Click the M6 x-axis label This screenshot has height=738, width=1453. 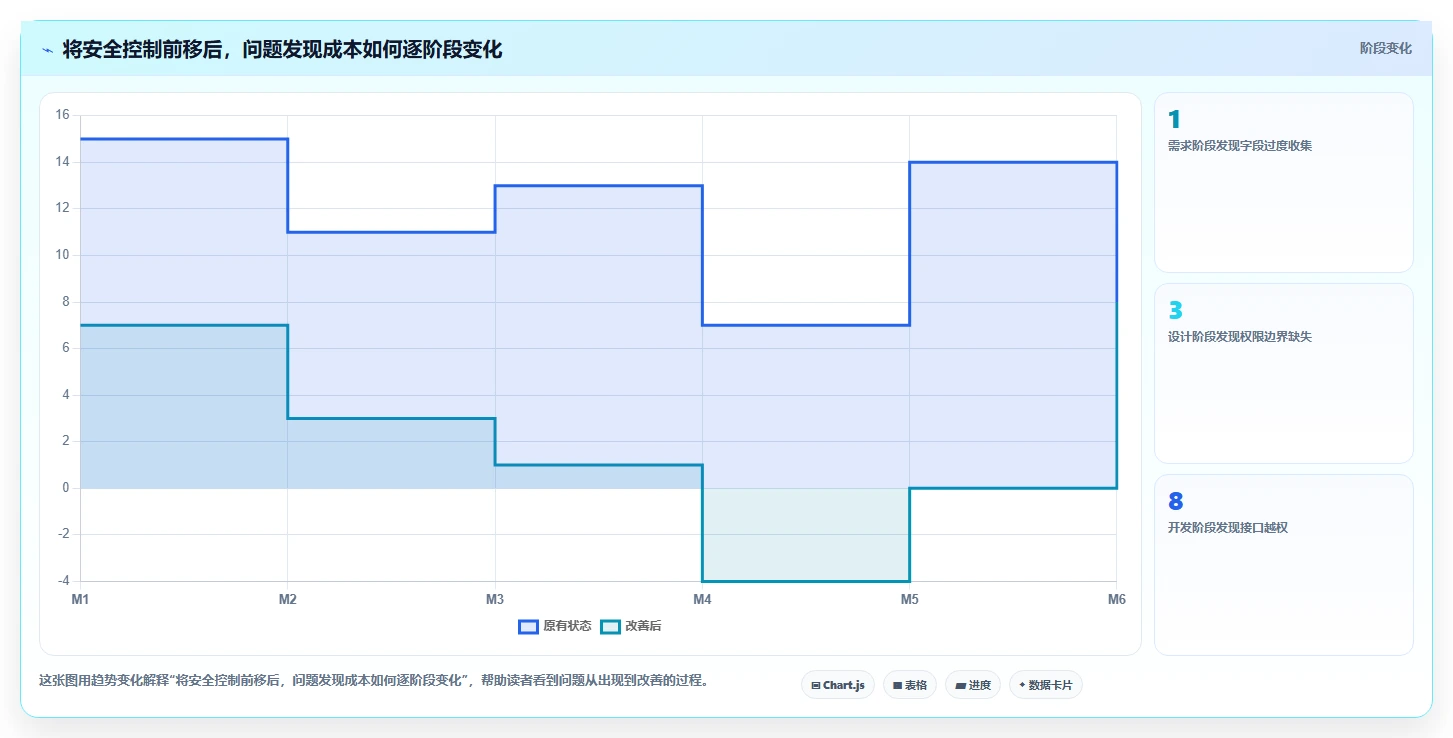pos(1116,599)
